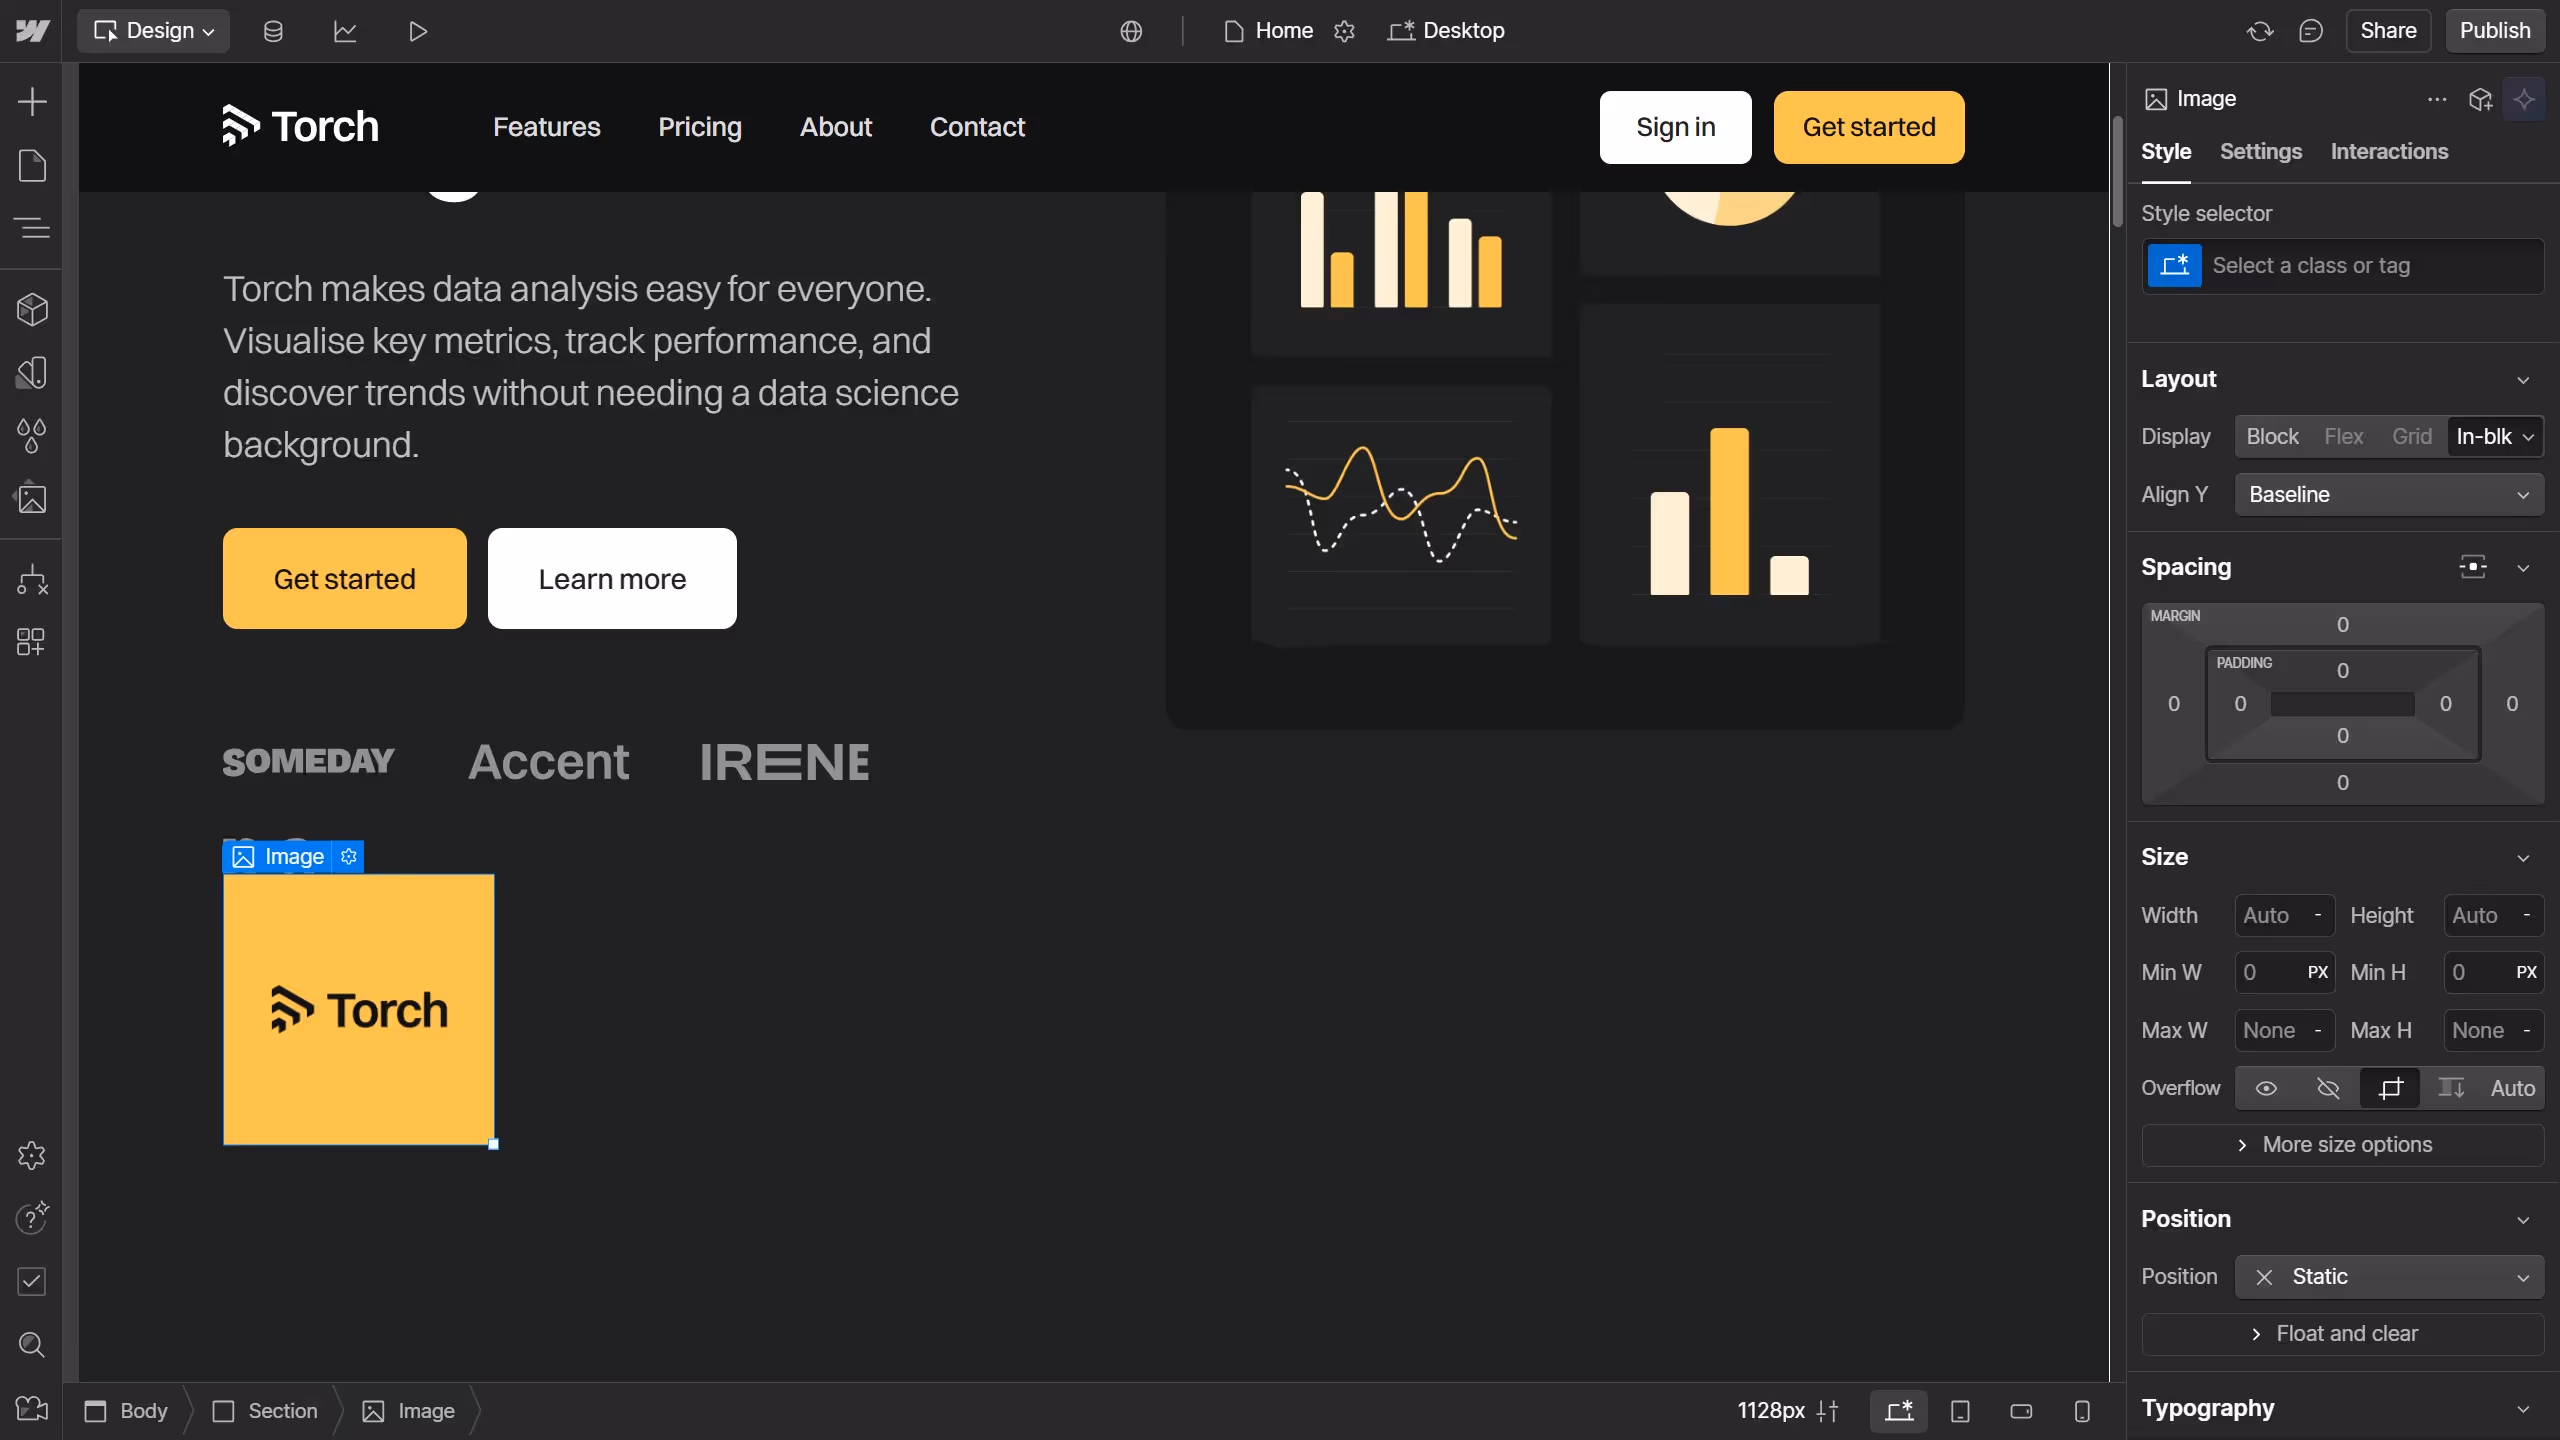Toggle Overflow to hidden for the image

pos(2327,1088)
